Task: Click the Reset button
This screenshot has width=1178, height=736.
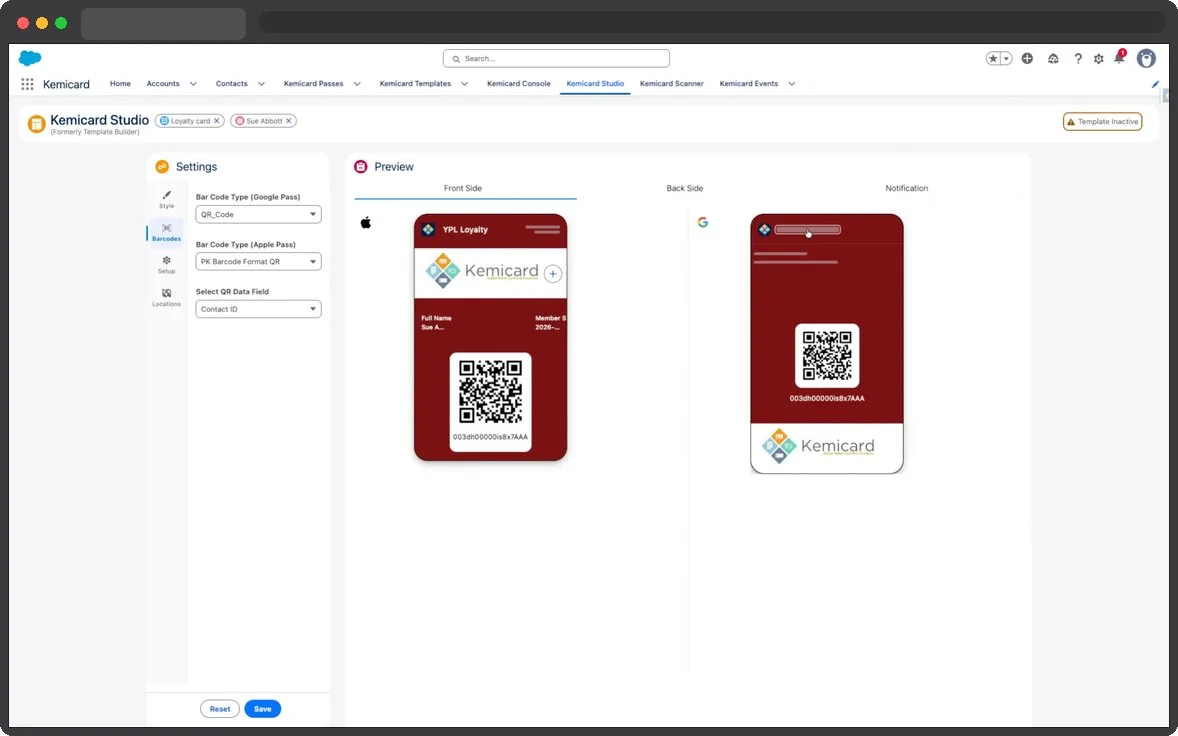Action: (220, 709)
